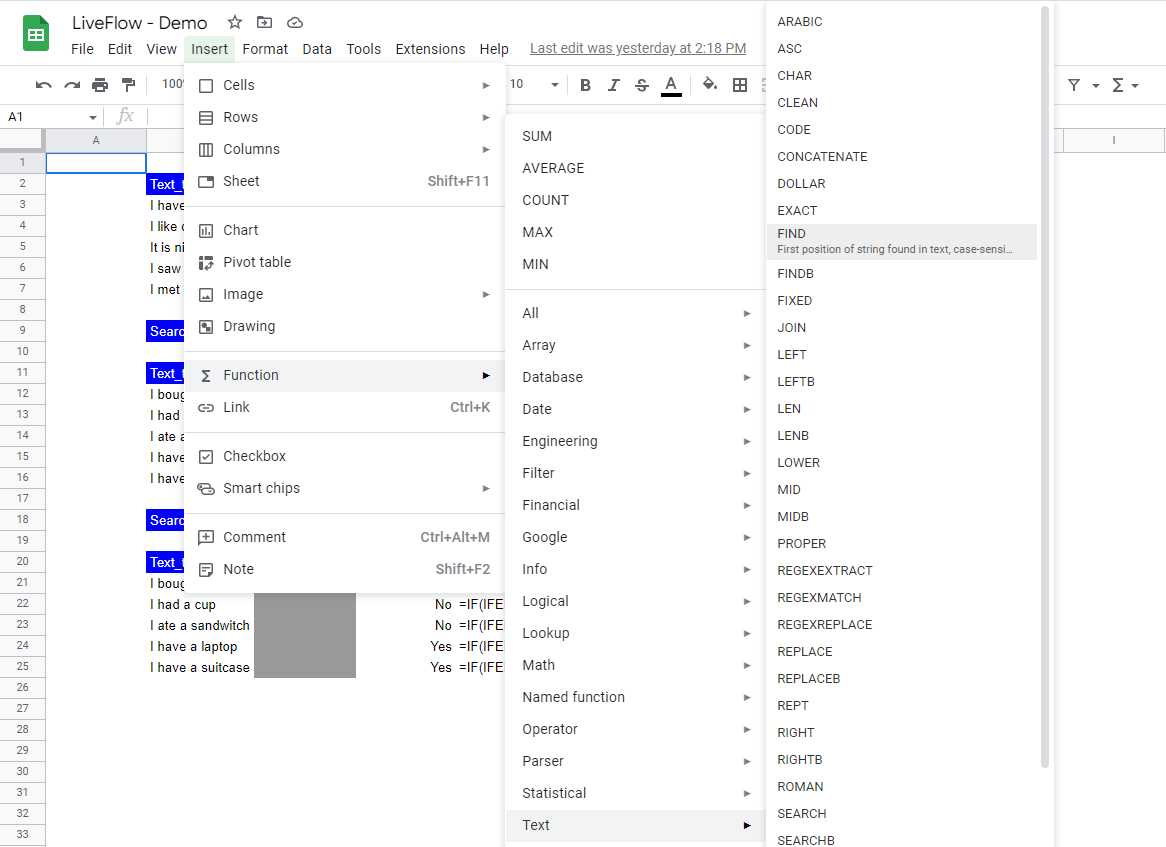Open the filter views dropdown arrow
The image size is (1166, 847).
tap(1095, 86)
